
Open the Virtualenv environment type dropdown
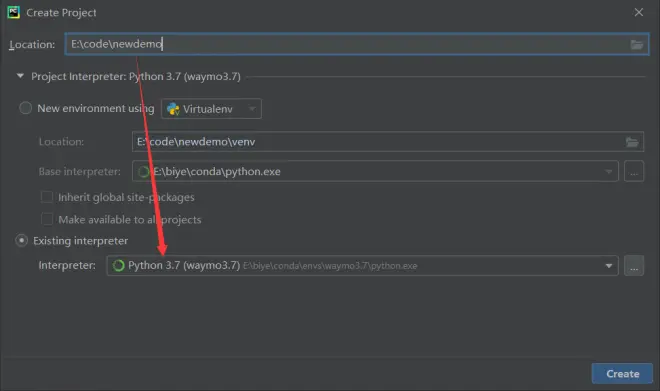[x=211, y=109]
